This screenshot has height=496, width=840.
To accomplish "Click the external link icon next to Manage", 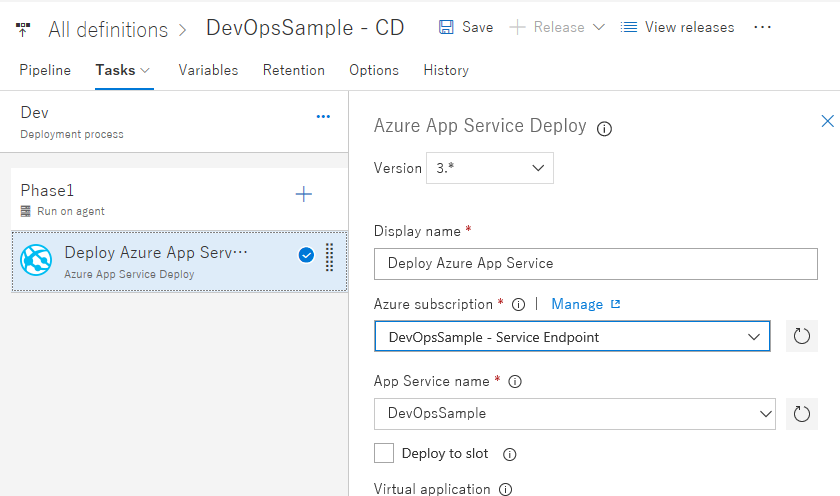I will tap(616, 304).
